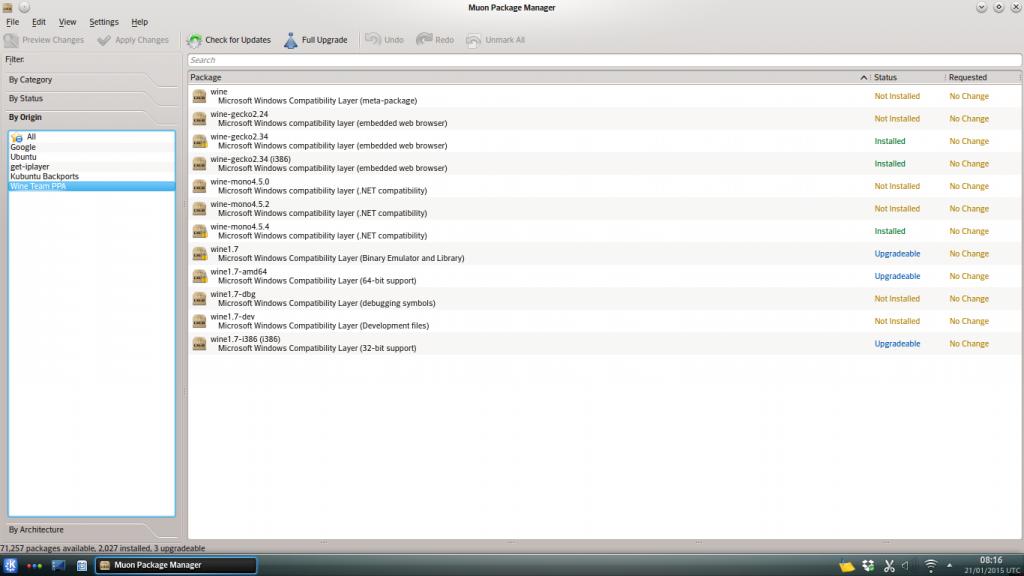Click the package icon for wine meta-package
The height and width of the screenshot is (576, 1024).
tap(199, 97)
